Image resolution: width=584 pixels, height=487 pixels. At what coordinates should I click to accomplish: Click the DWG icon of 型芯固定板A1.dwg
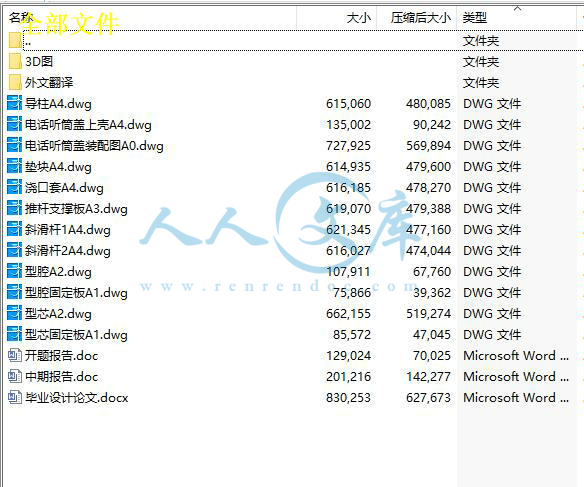15,334
